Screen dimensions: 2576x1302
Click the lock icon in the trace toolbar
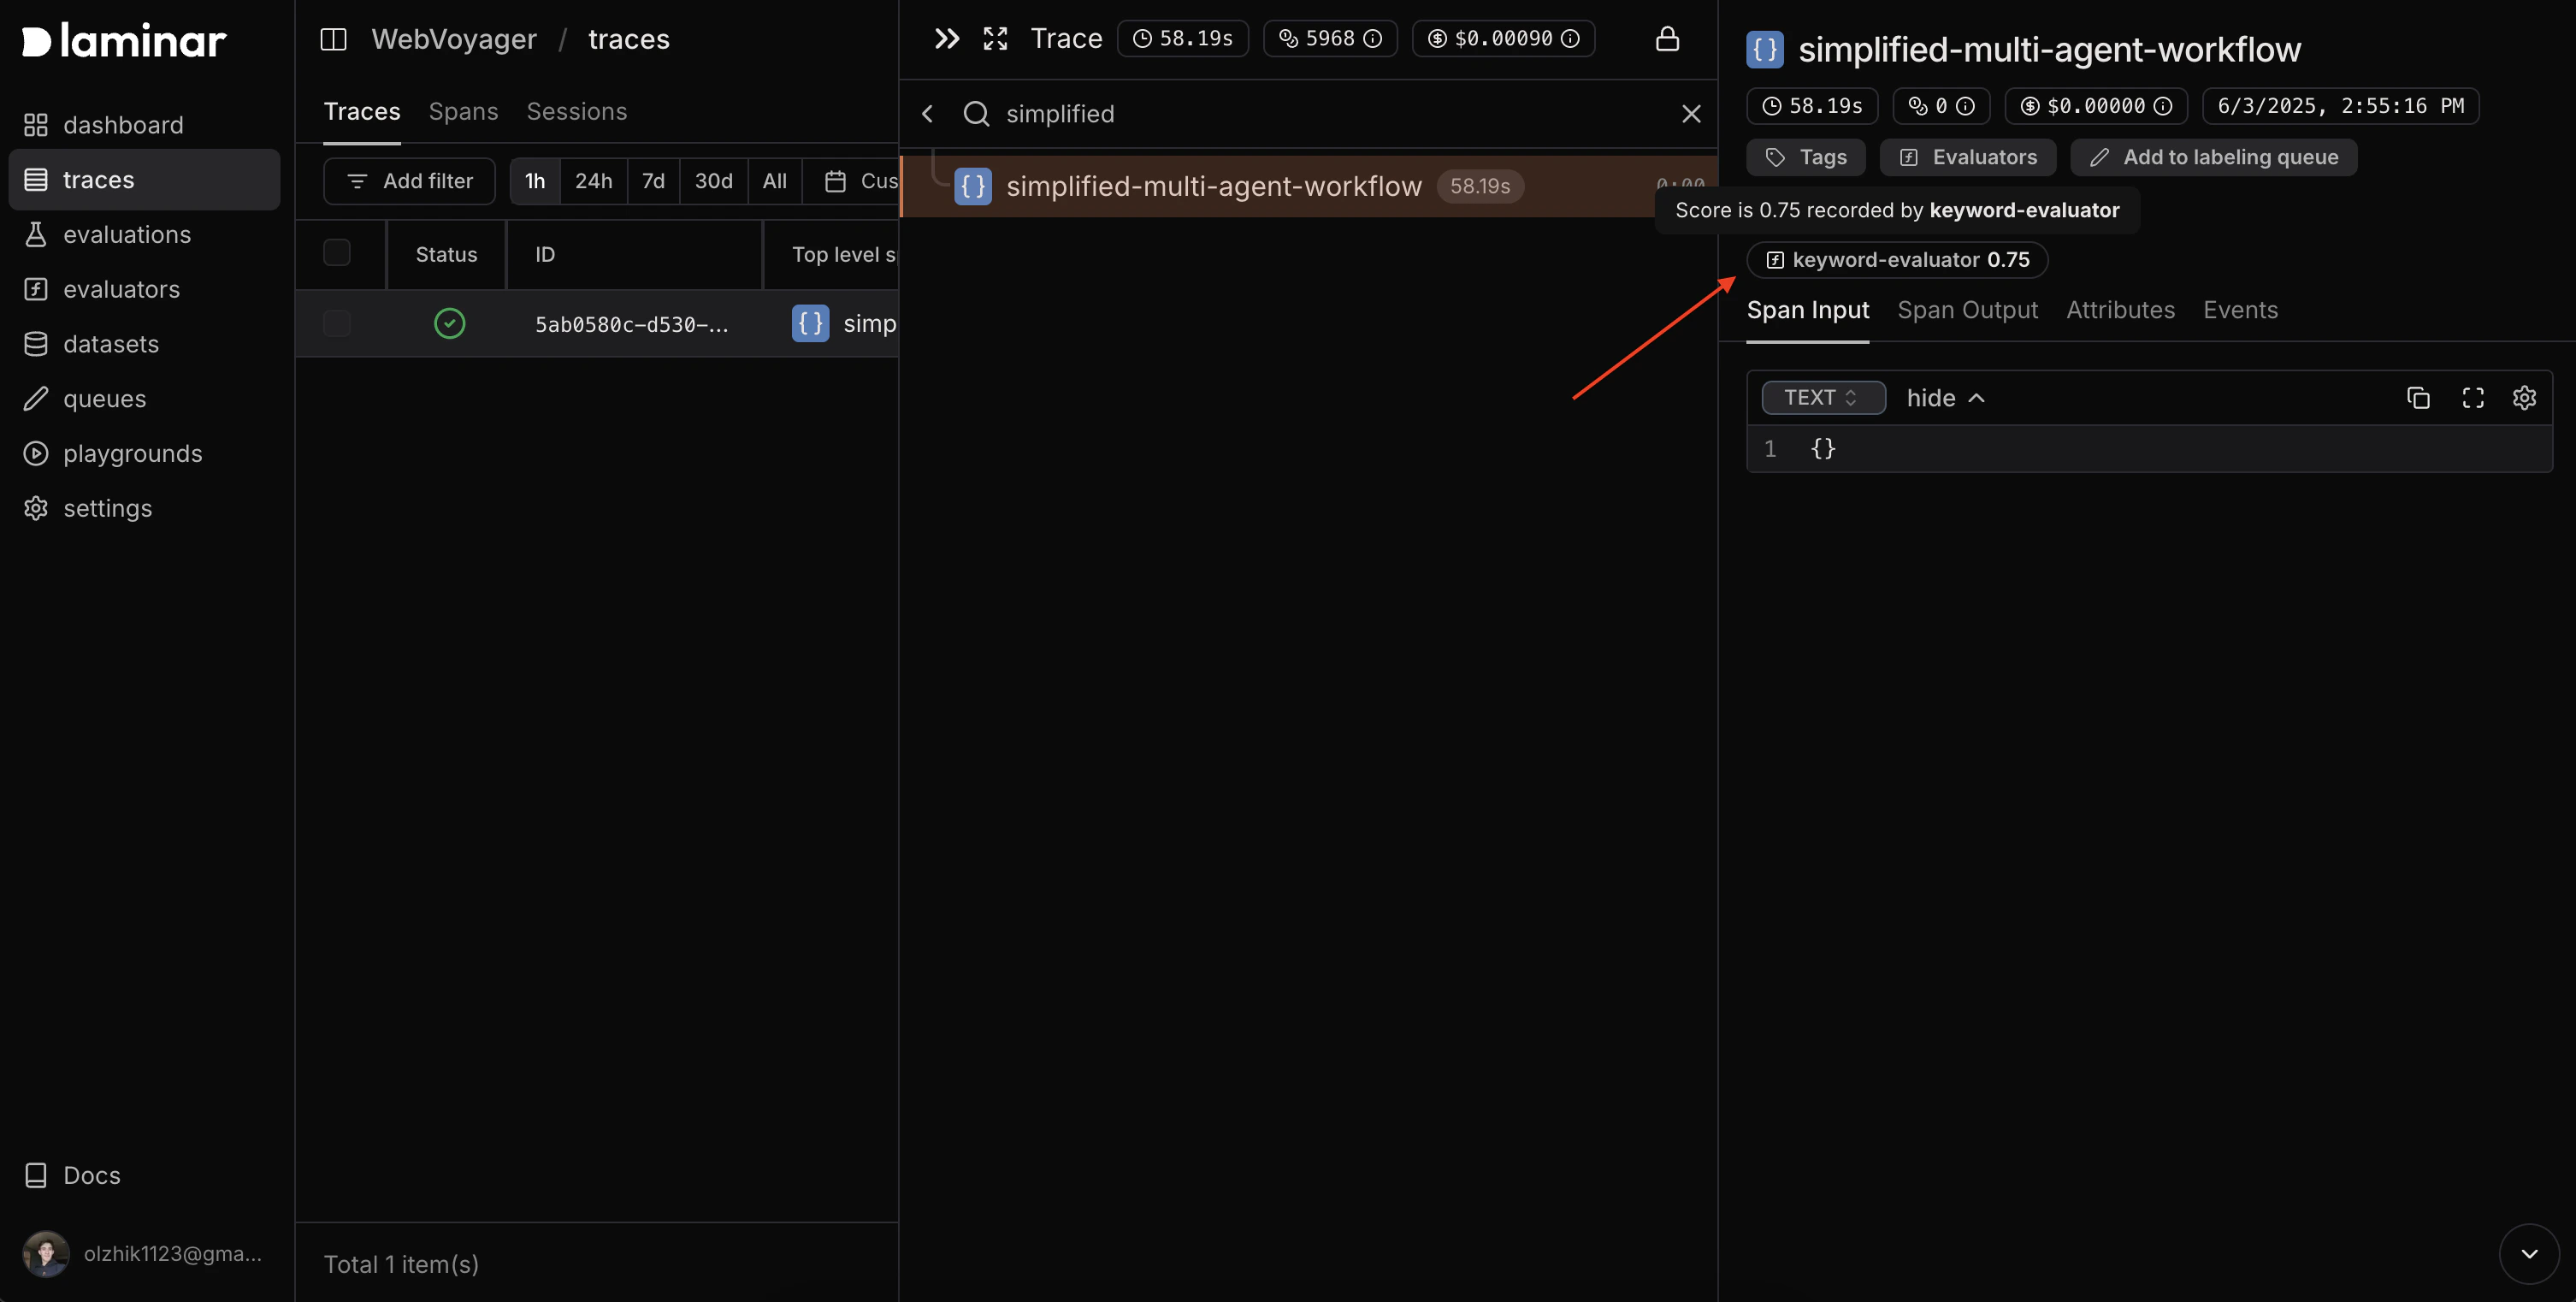[x=1668, y=39]
